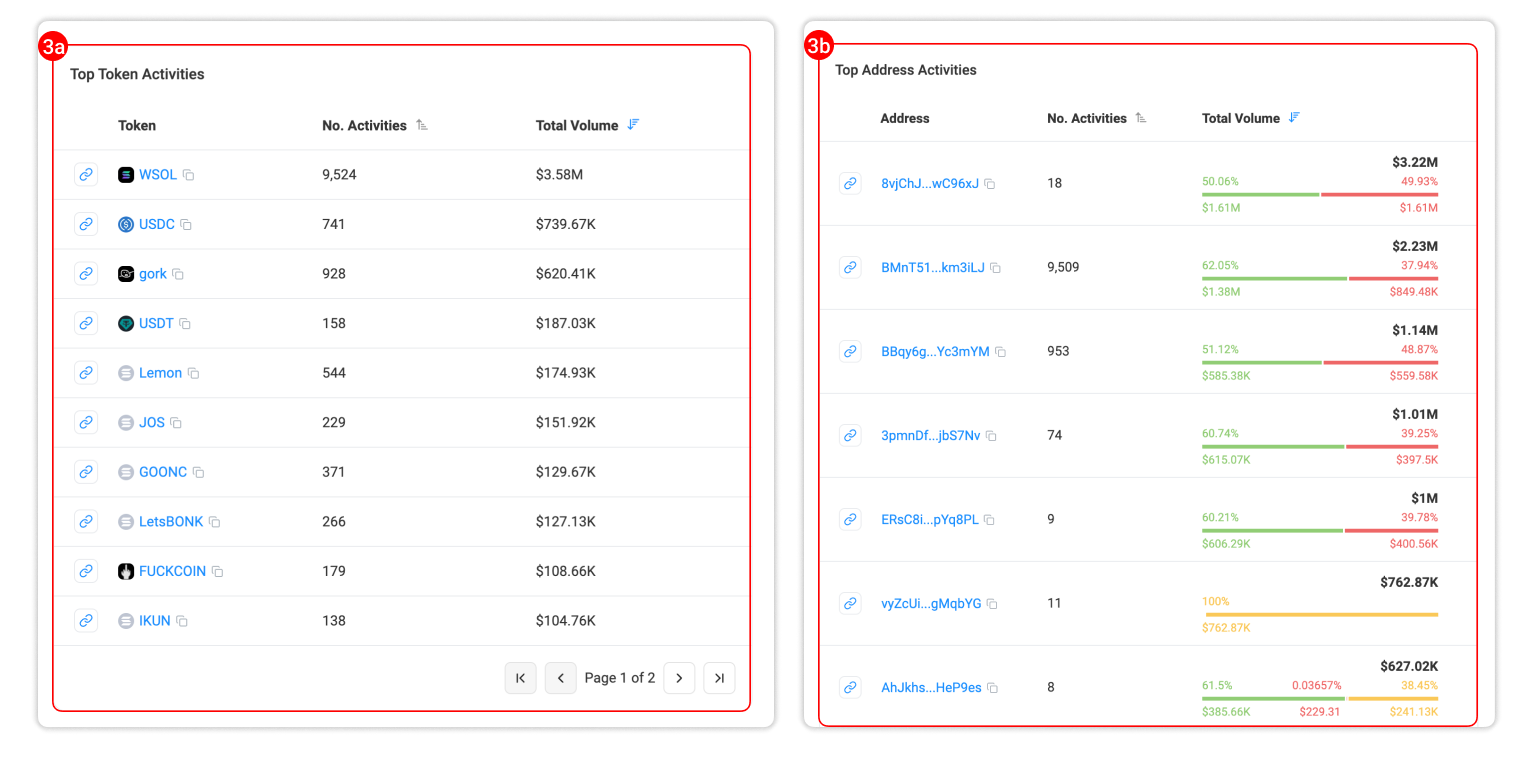Copy address 8vjChJ...wC96xJ
Image resolution: width=1533 pixels, height=769 pixels.
(x=990, y=184)
